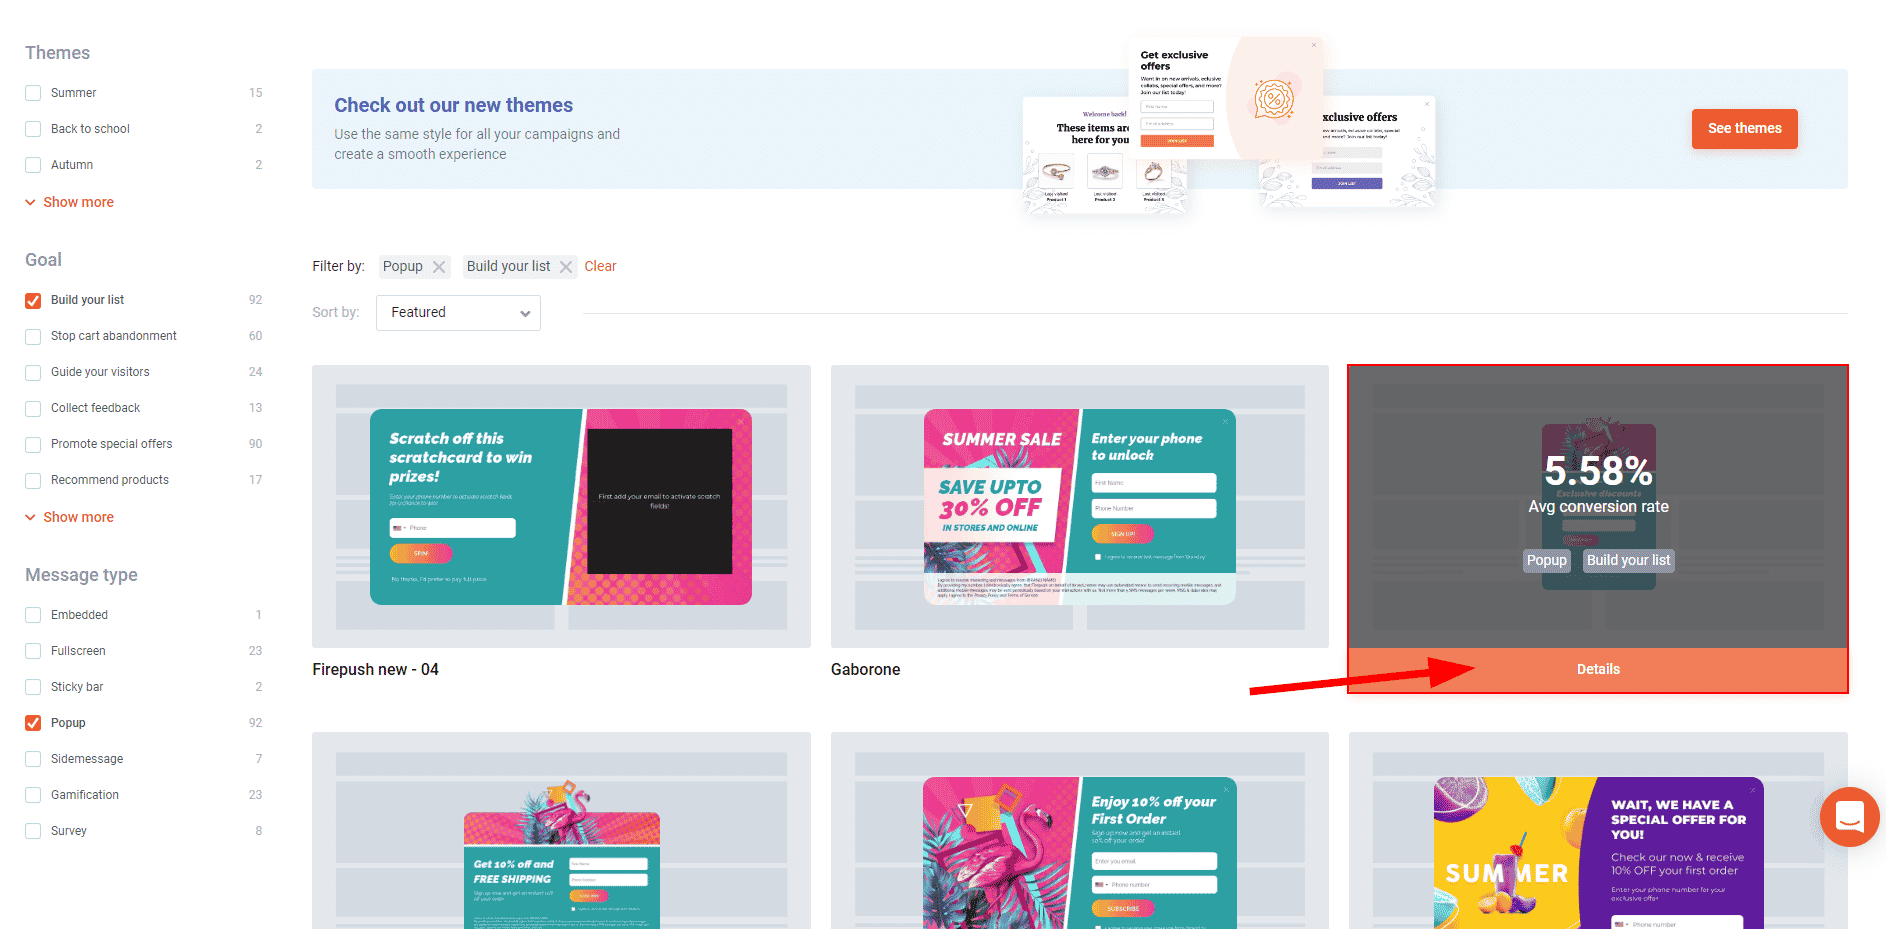Viewport: 1886px width, 929px height.
Task: Click the See themes button
Action: [x=1743, y=129]
